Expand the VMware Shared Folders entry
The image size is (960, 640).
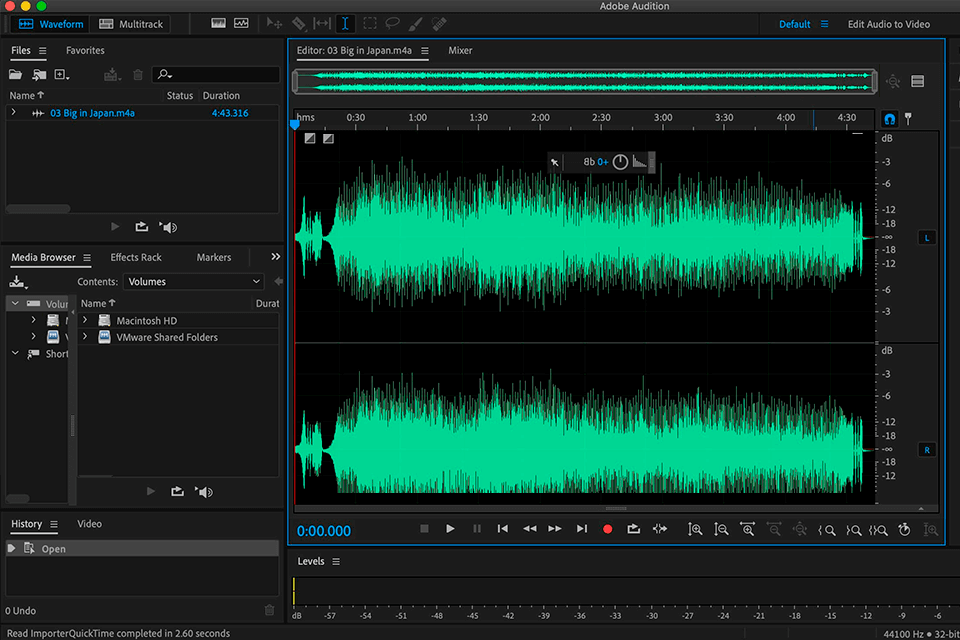click(85, 337)
